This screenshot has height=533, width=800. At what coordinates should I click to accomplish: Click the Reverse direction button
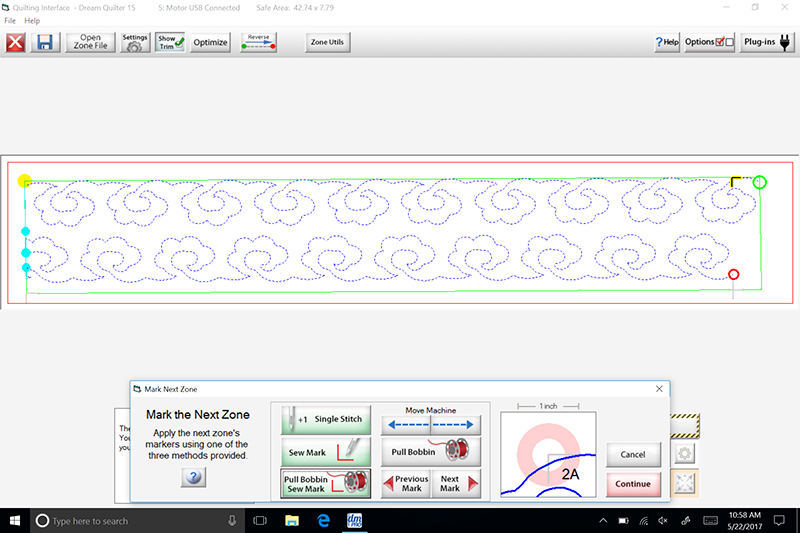point(258,43)
